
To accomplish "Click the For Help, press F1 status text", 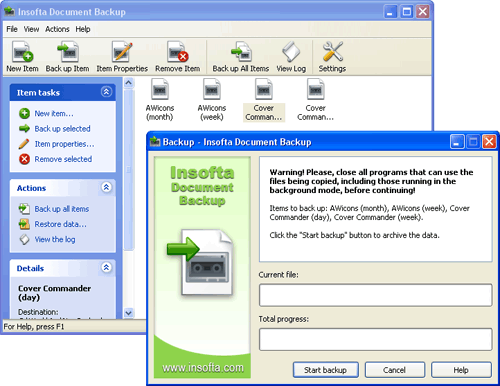I will tap(34, 327).
